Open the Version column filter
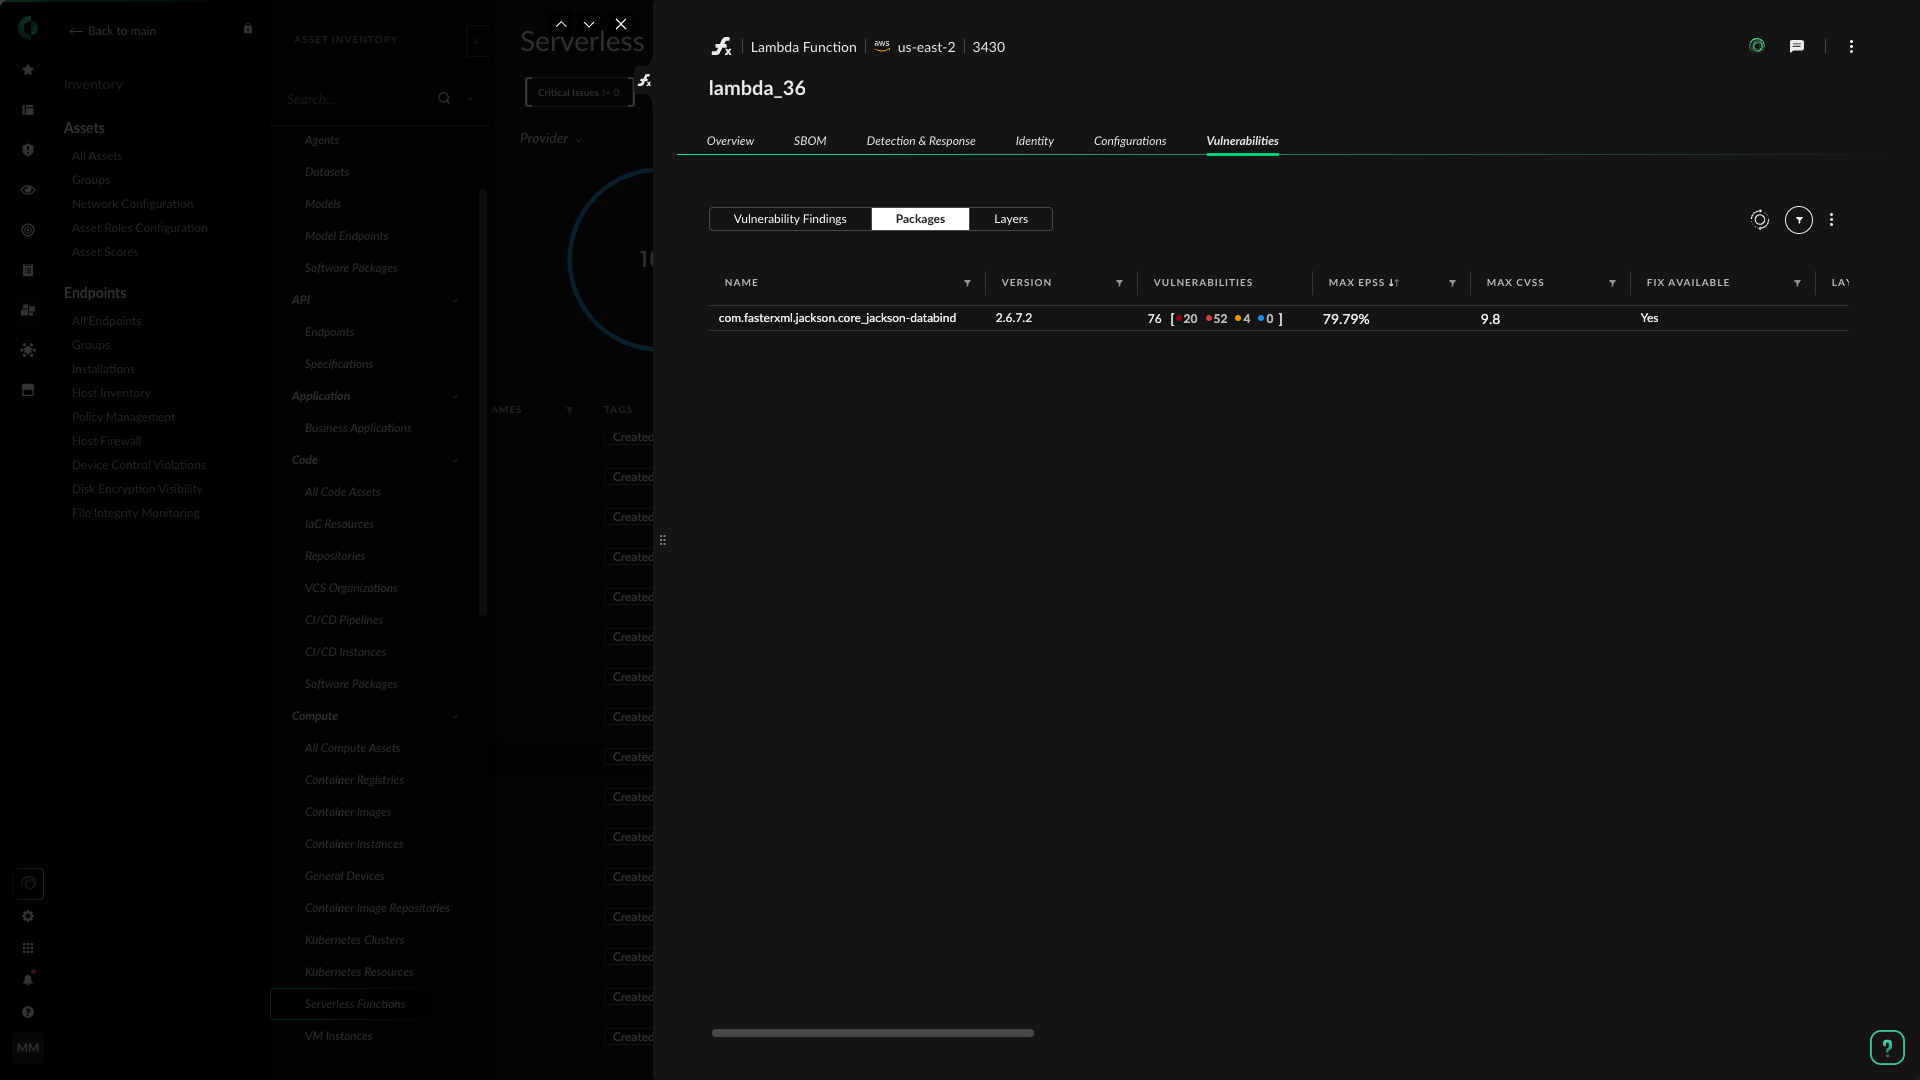 coord(1119,283)
